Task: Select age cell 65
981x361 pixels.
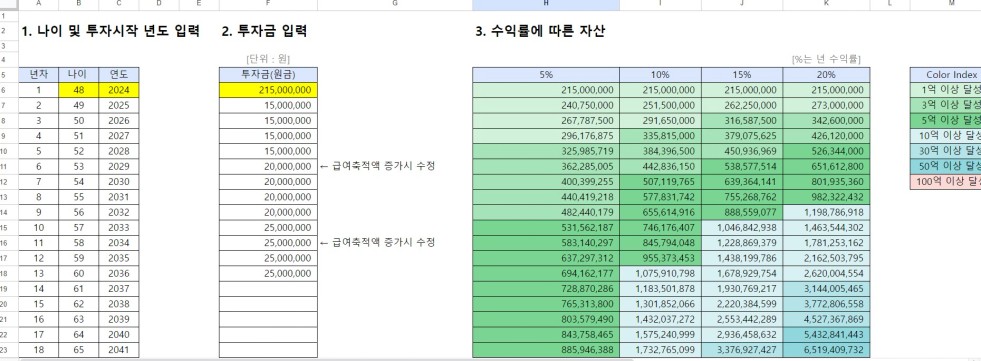Action: 78,350
